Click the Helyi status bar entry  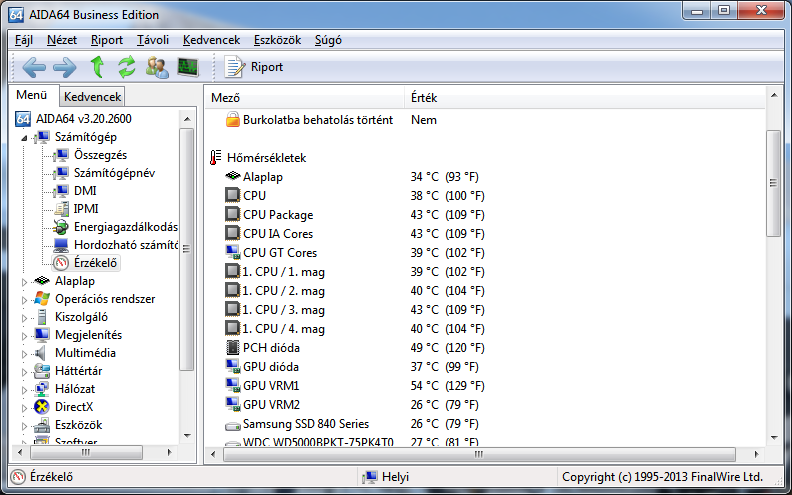385,477
